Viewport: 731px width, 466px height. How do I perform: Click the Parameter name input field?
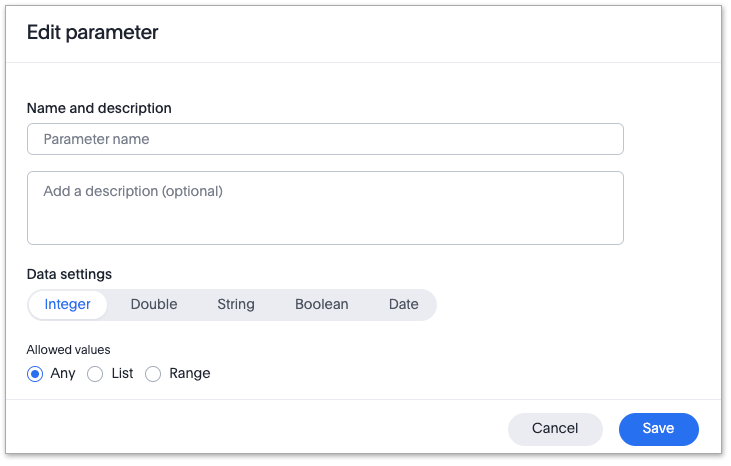[x=325, y=139]
